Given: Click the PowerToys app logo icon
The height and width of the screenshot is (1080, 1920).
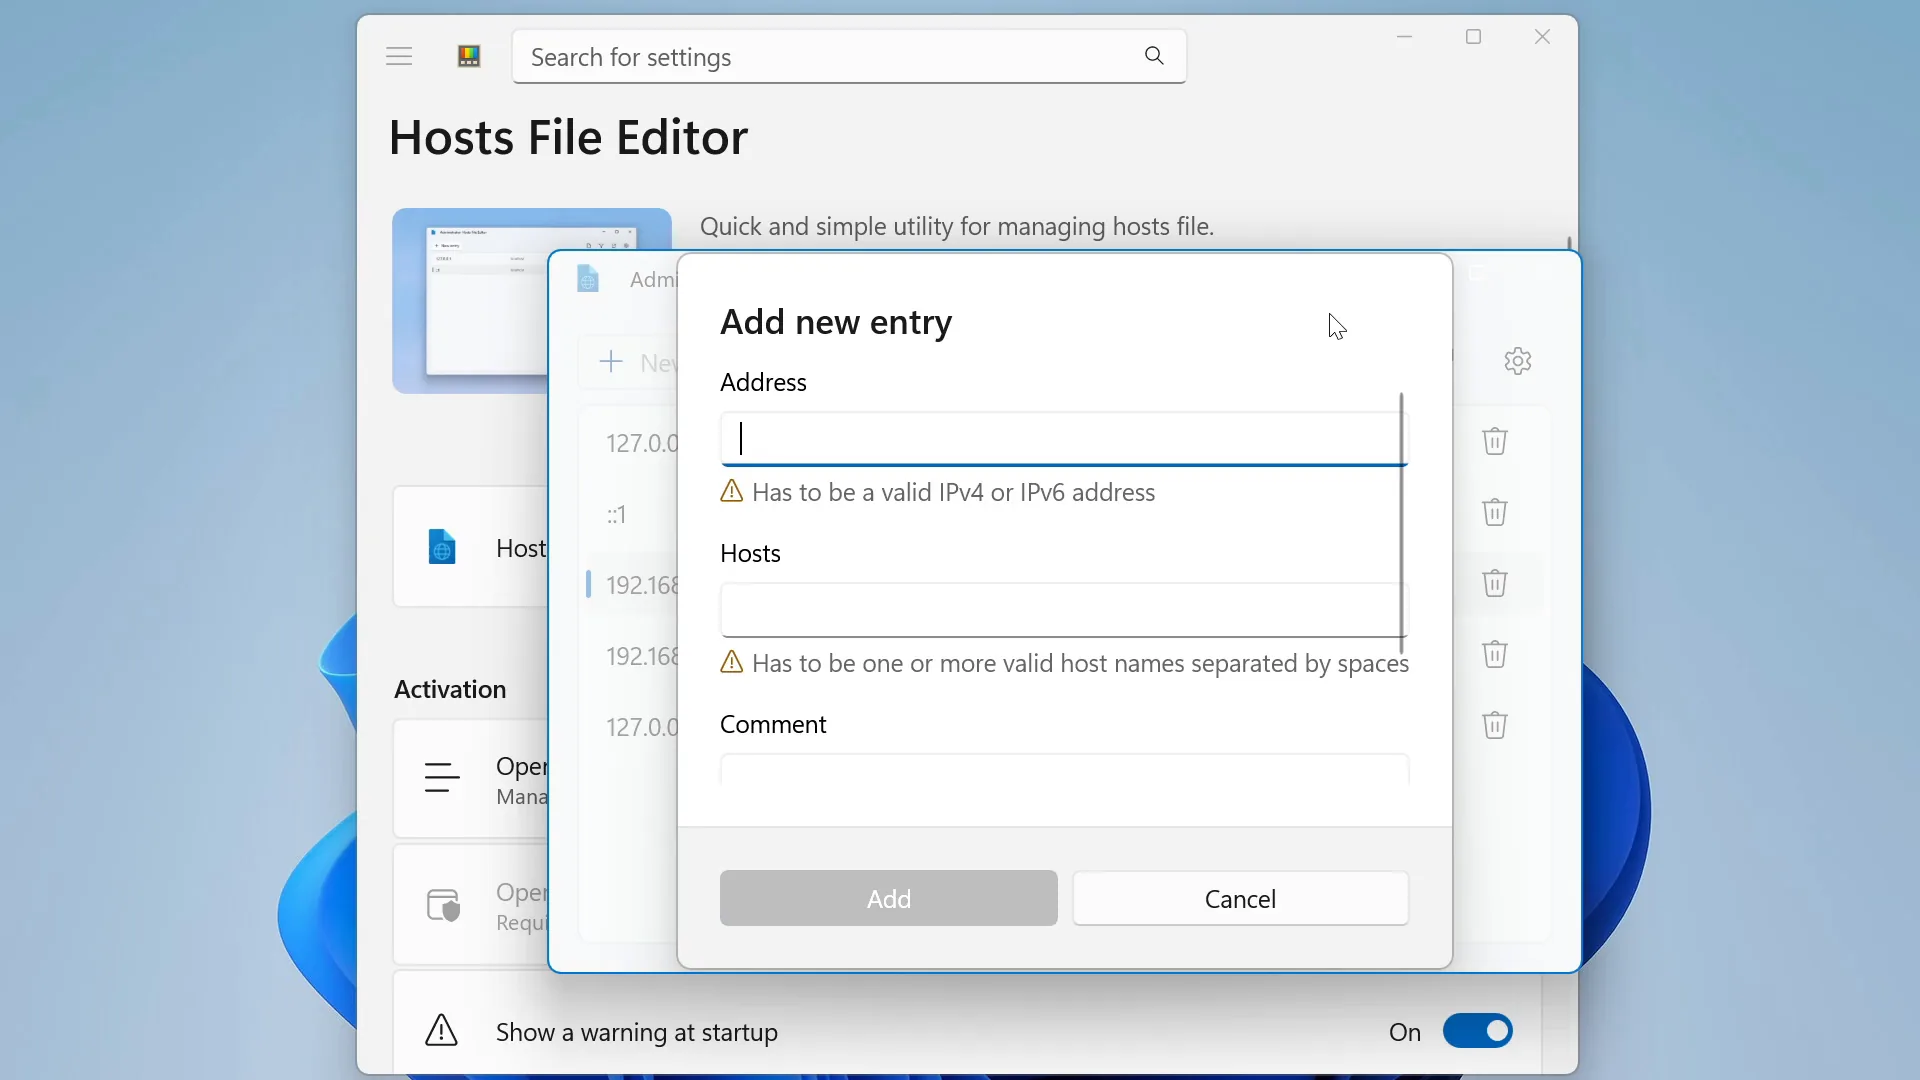Looking at the screenshot, I should click(x=469, y=57).
